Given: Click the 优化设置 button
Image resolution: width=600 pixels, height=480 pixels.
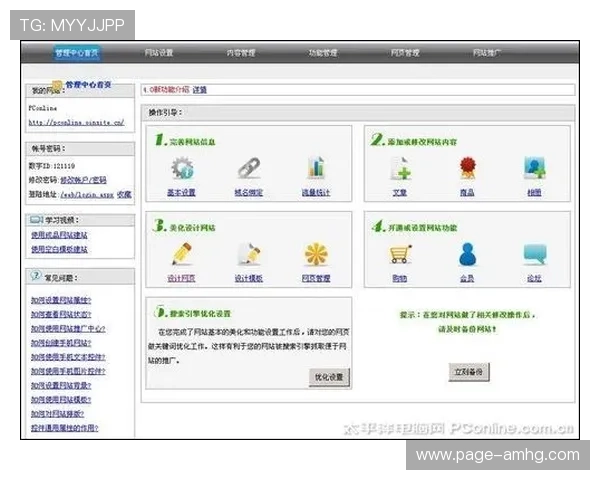Looking at the screenshot, I should point(329,377).
